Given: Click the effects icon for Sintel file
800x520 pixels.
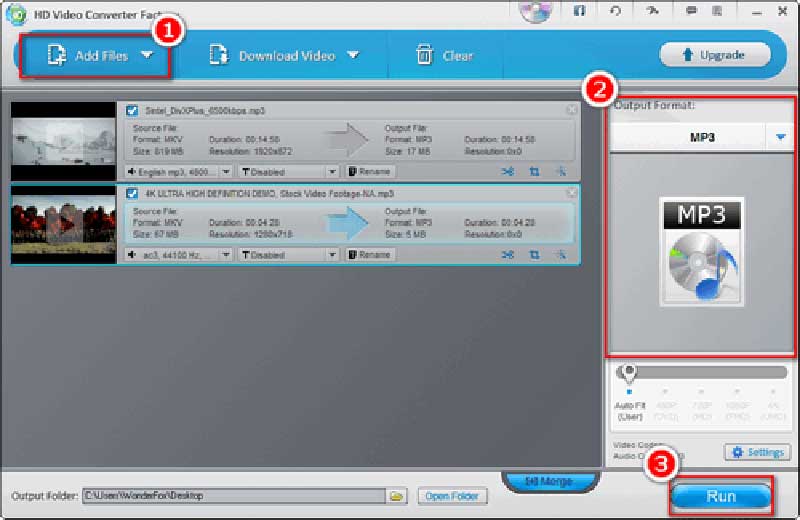Looking at the screenshot, I should [x=561, y=171].
